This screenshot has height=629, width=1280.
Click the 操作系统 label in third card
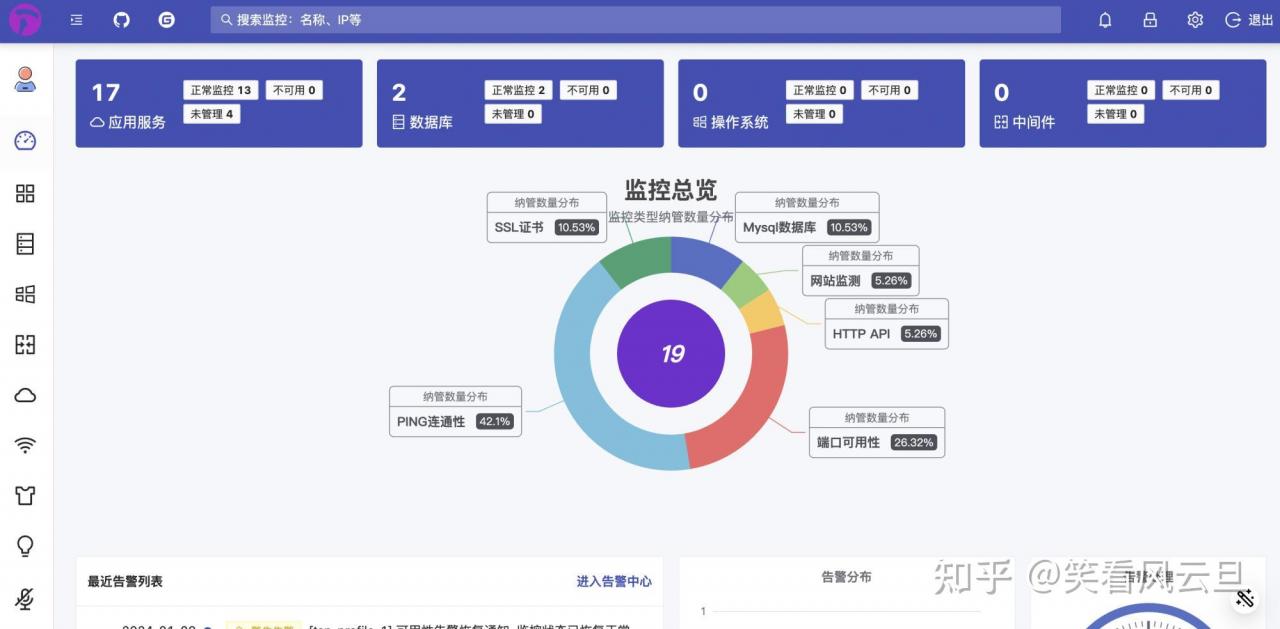731,122
